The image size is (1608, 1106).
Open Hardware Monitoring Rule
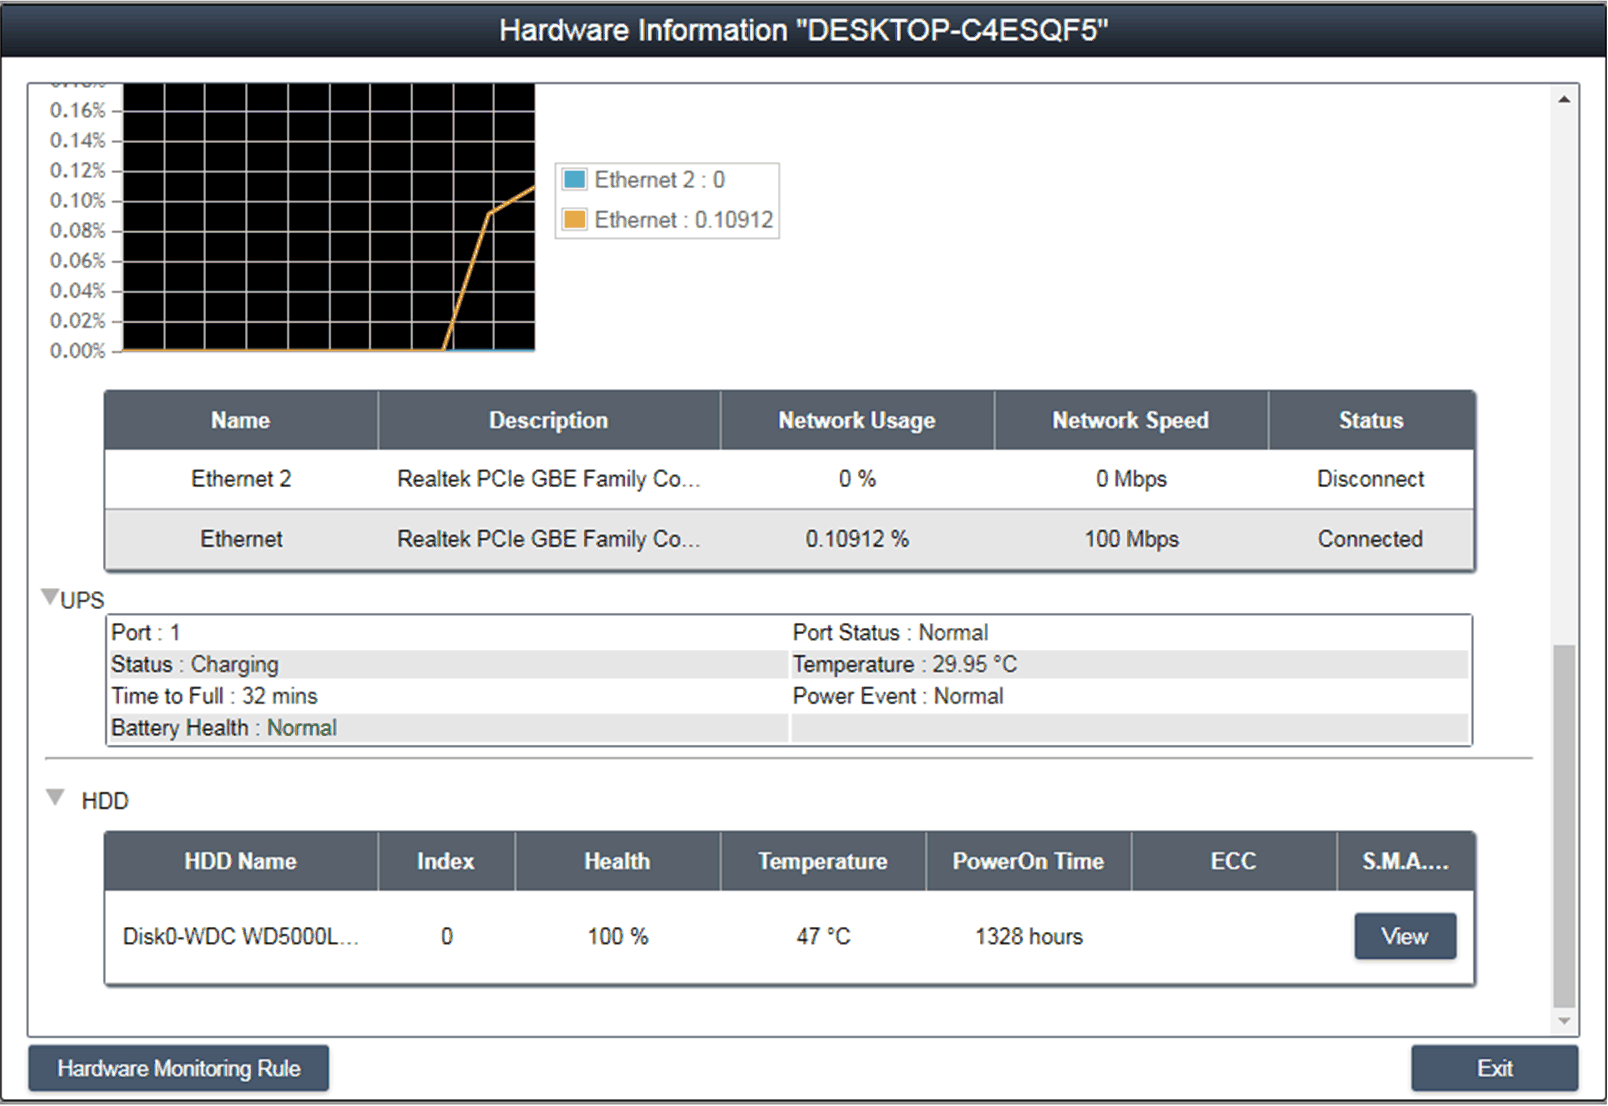click(178, 1068)
